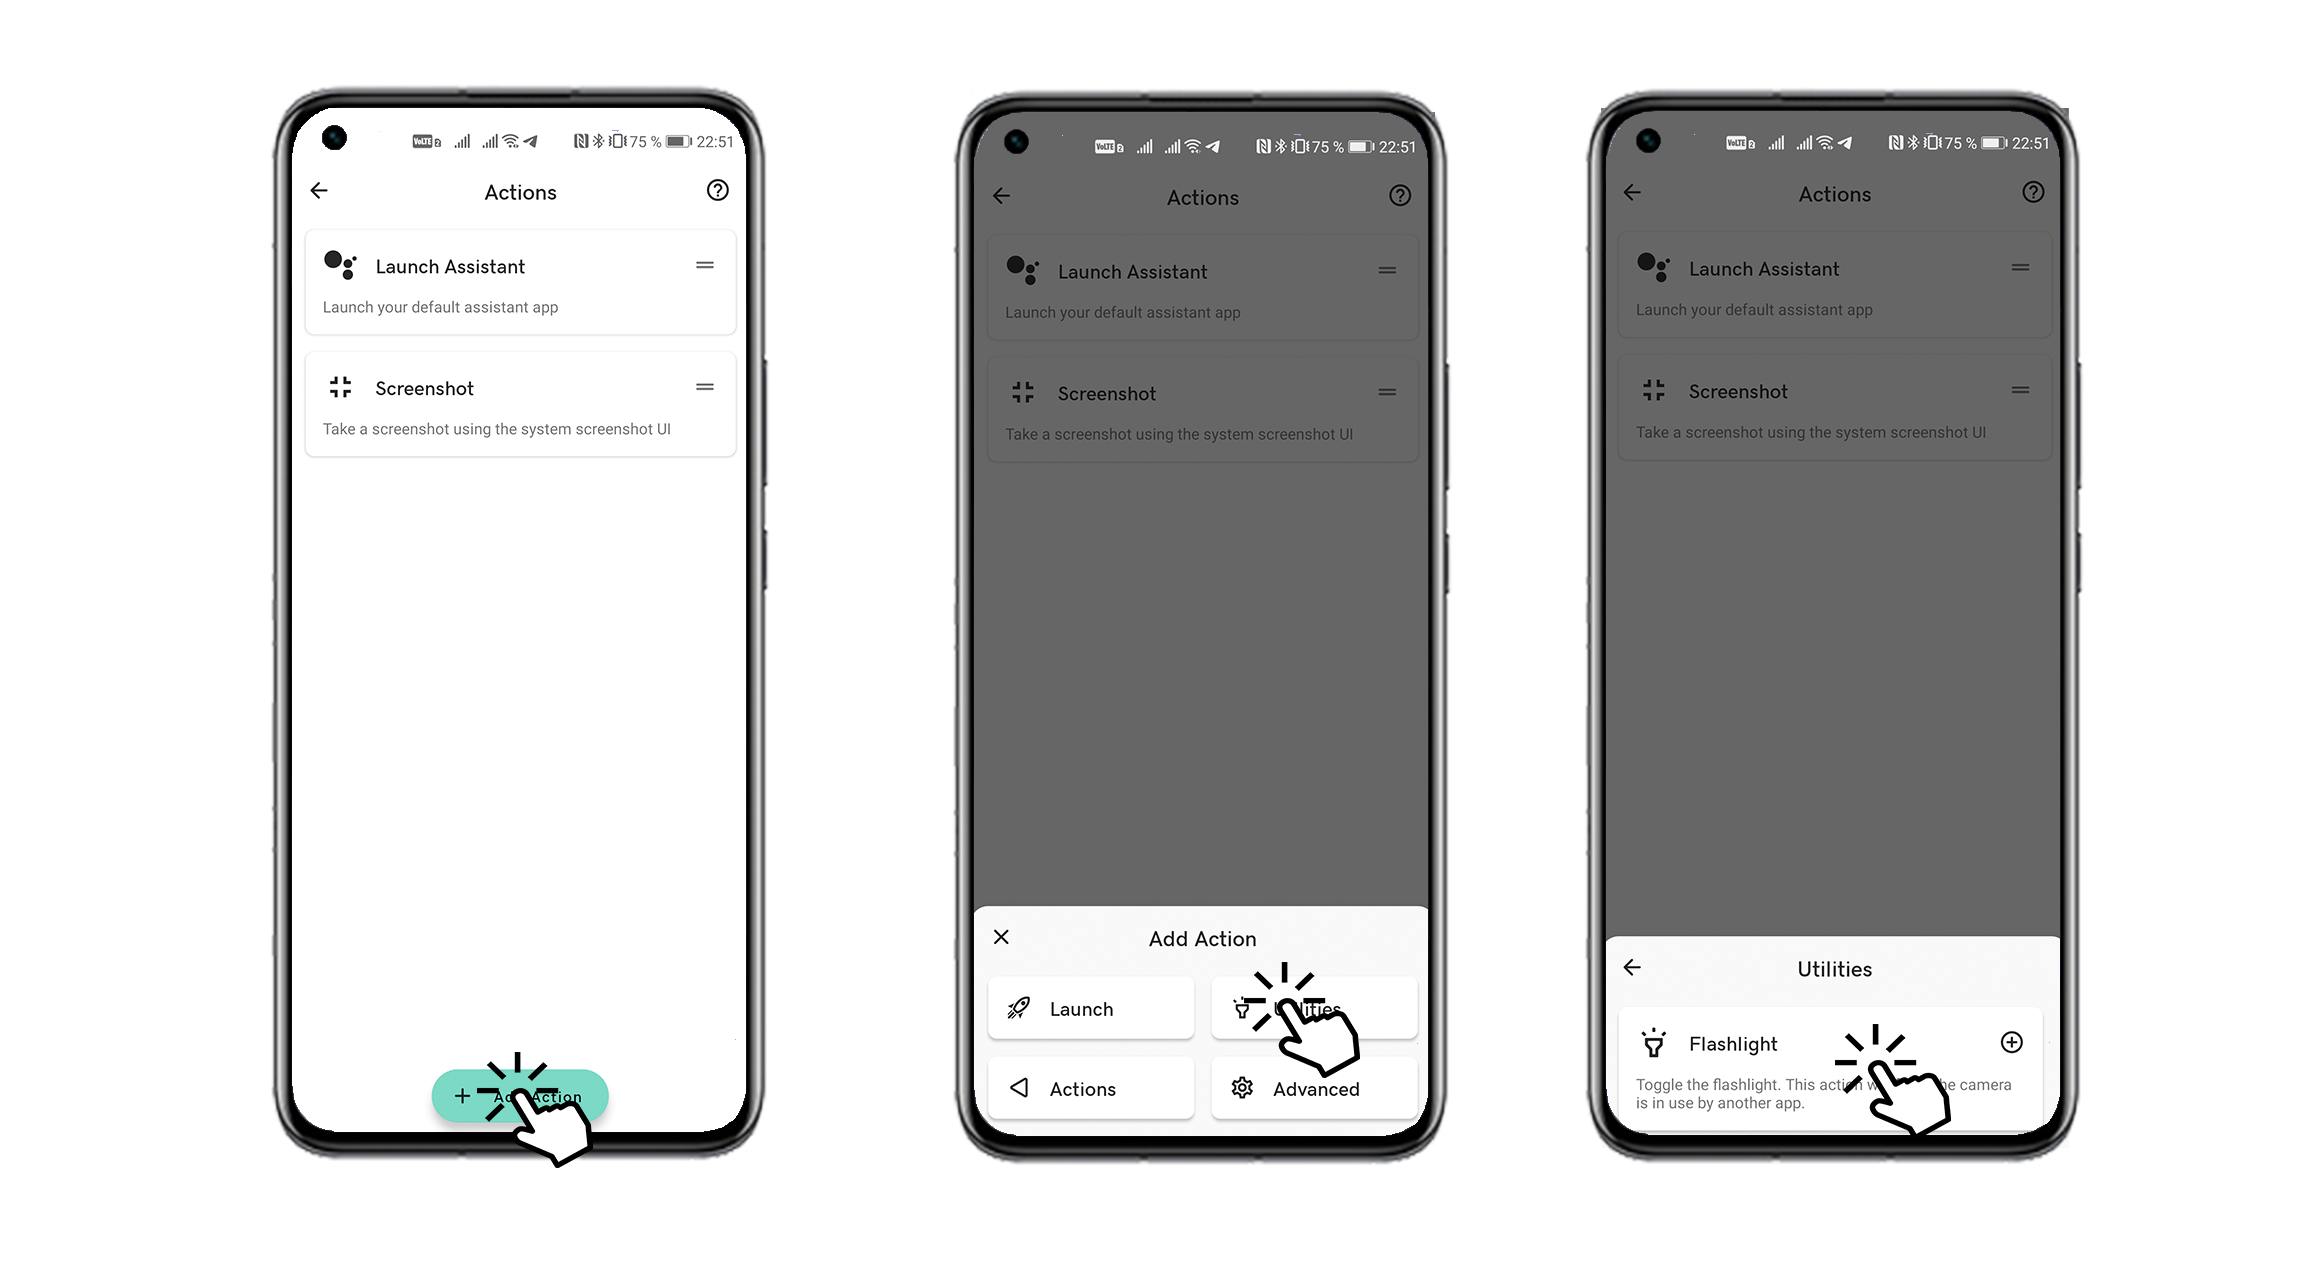Click the close X in Add Action panel

click(x=1001, y=936)
